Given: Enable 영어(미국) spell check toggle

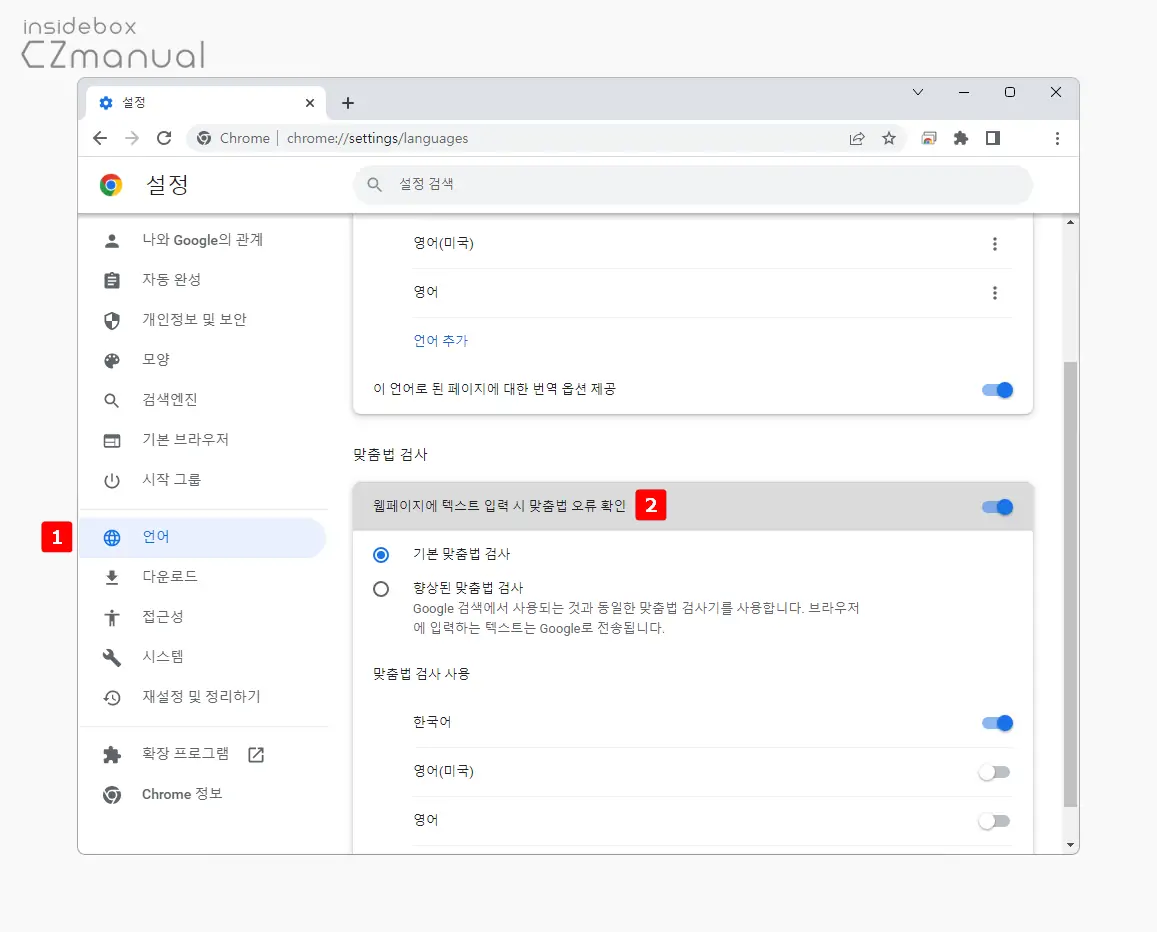Looking at the screenshot, I should [994, 773].
